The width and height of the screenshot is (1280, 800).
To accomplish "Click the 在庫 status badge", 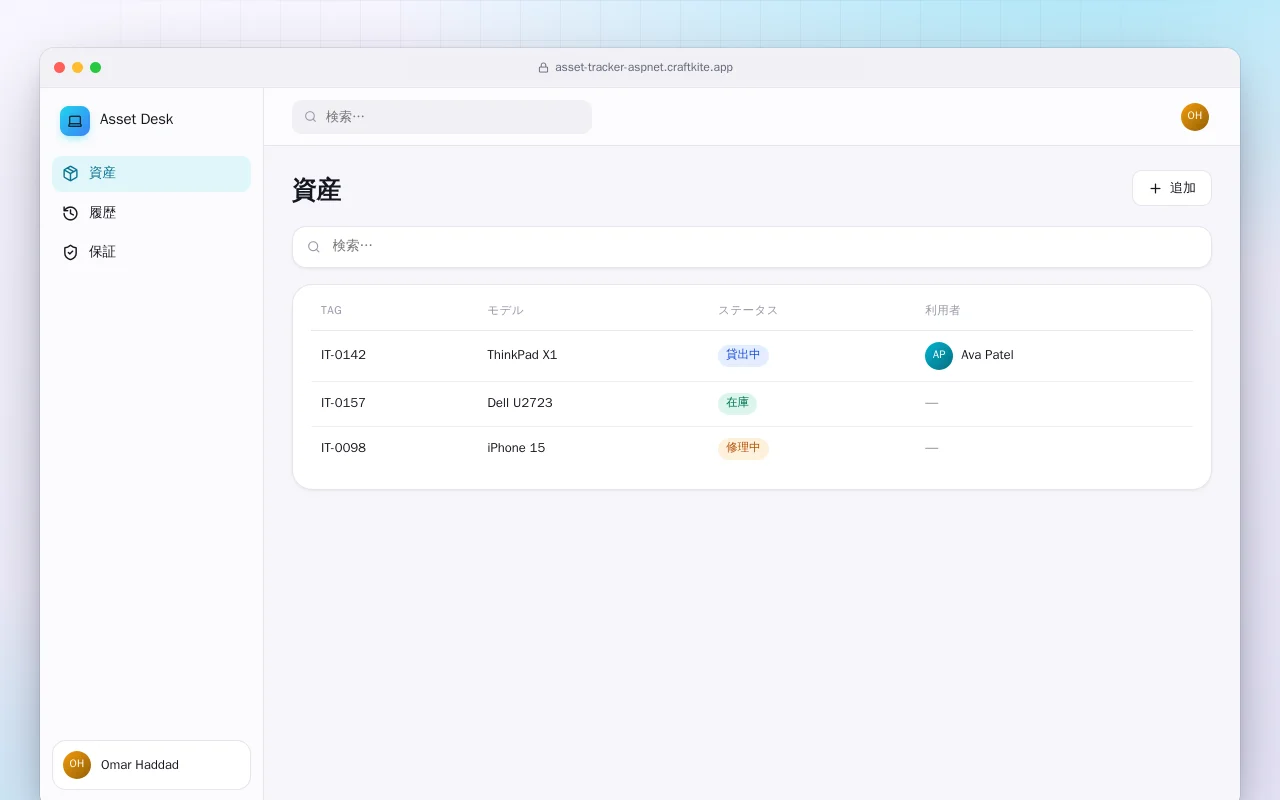I will (x=737, y=403).
